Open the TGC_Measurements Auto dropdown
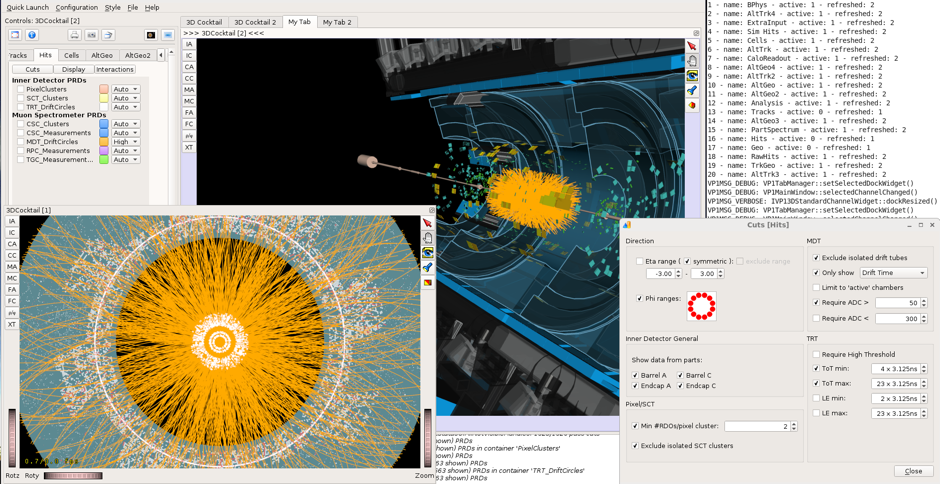Image resolution: width=940 pixels, height=484 pixels. pyautogui.click(x=126, y=160)
